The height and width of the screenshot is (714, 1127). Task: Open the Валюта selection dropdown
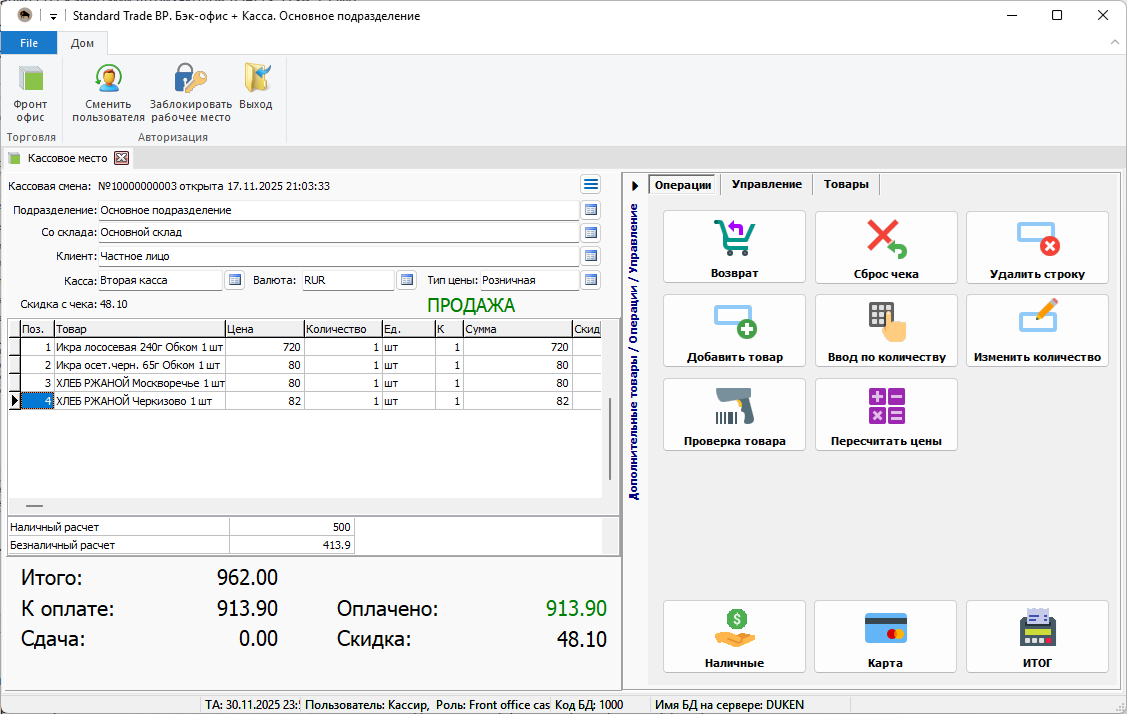tap(409, 280)
